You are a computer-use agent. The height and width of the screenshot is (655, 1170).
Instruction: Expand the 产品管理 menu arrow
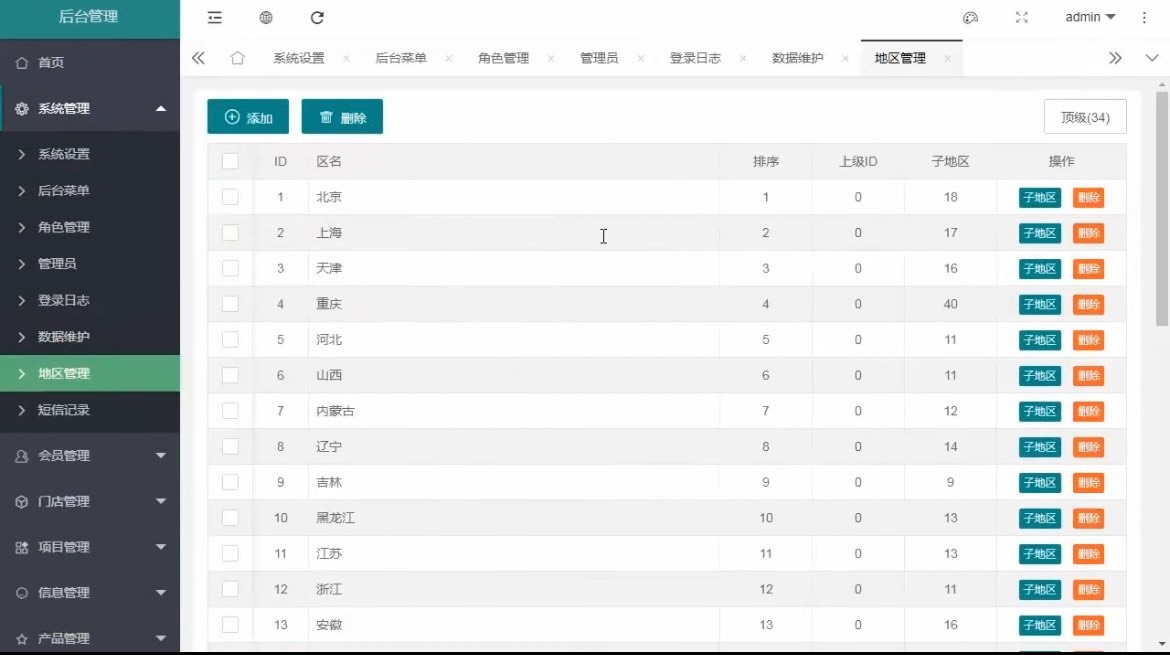click(160, 639)
